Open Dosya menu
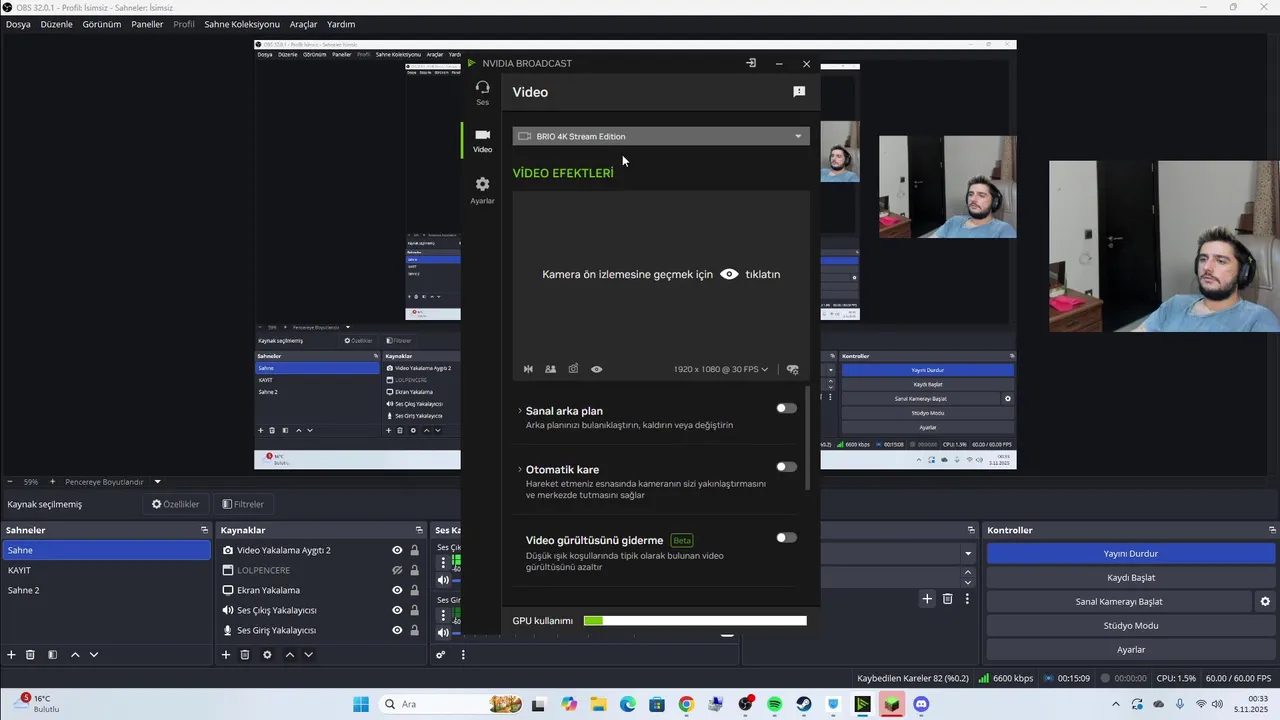 (18, 24)
